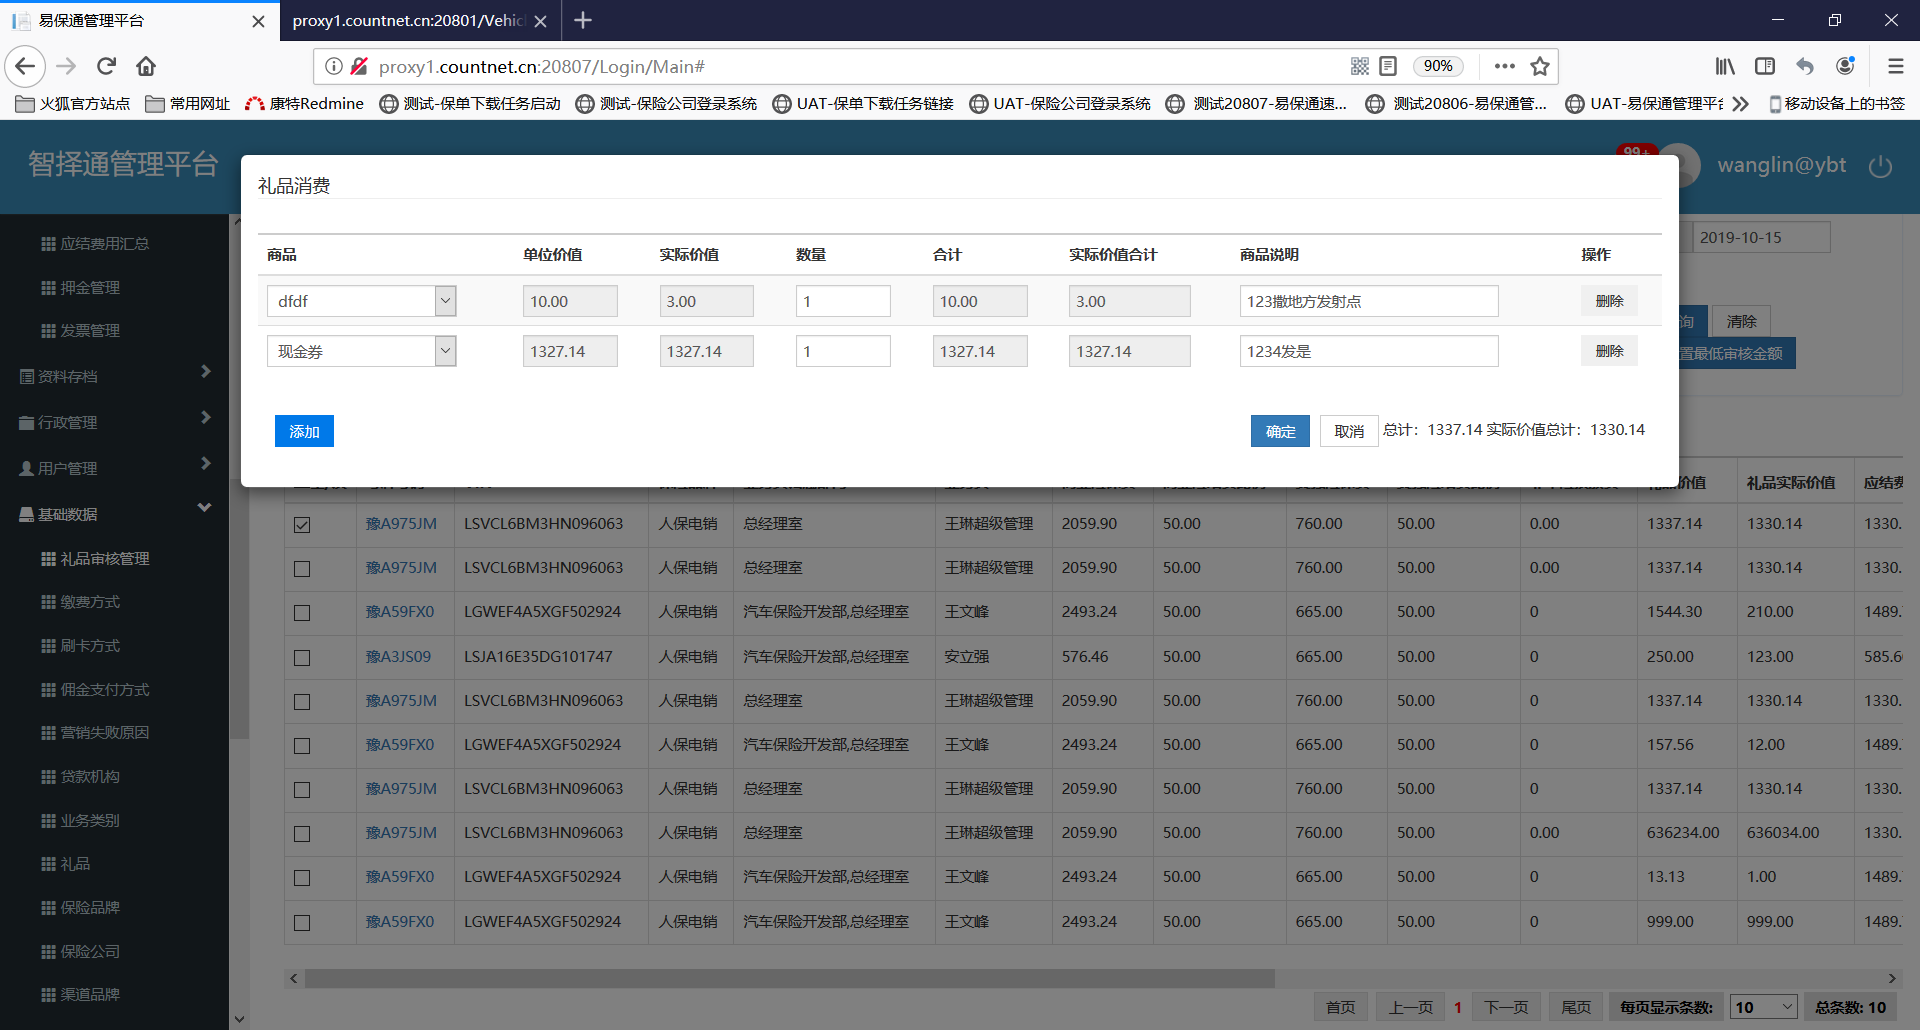Reload the page with refresh icon
The image size is (1920, 1030).
click(106, 66)
